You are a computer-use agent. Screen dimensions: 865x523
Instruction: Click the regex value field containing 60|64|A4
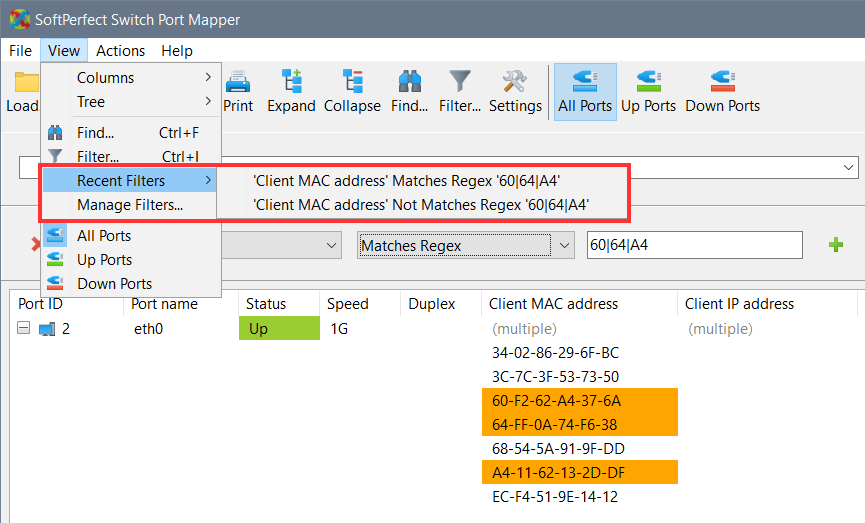coord(694,245)
